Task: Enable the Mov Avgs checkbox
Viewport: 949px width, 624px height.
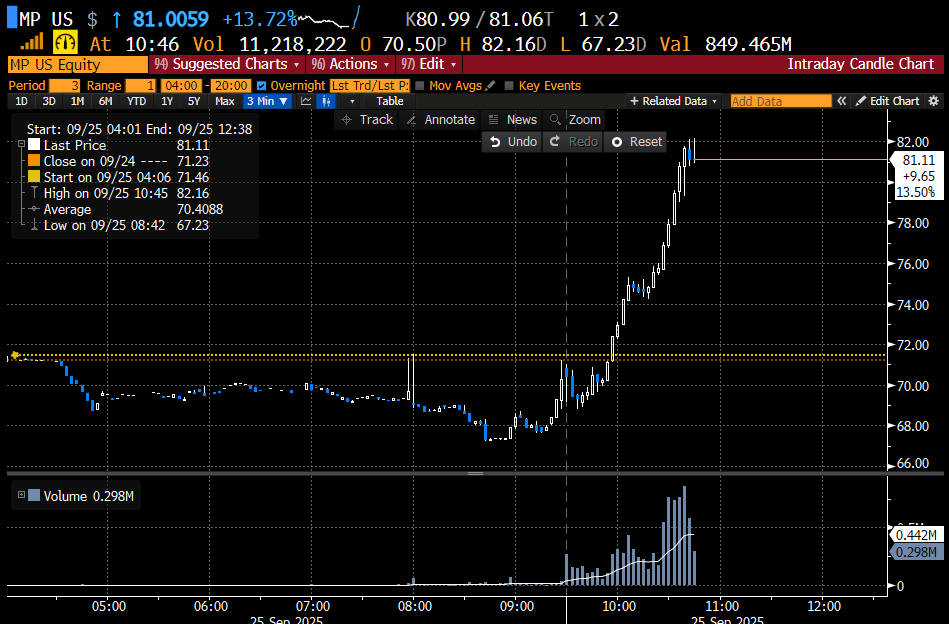Action: coord(420,85)
